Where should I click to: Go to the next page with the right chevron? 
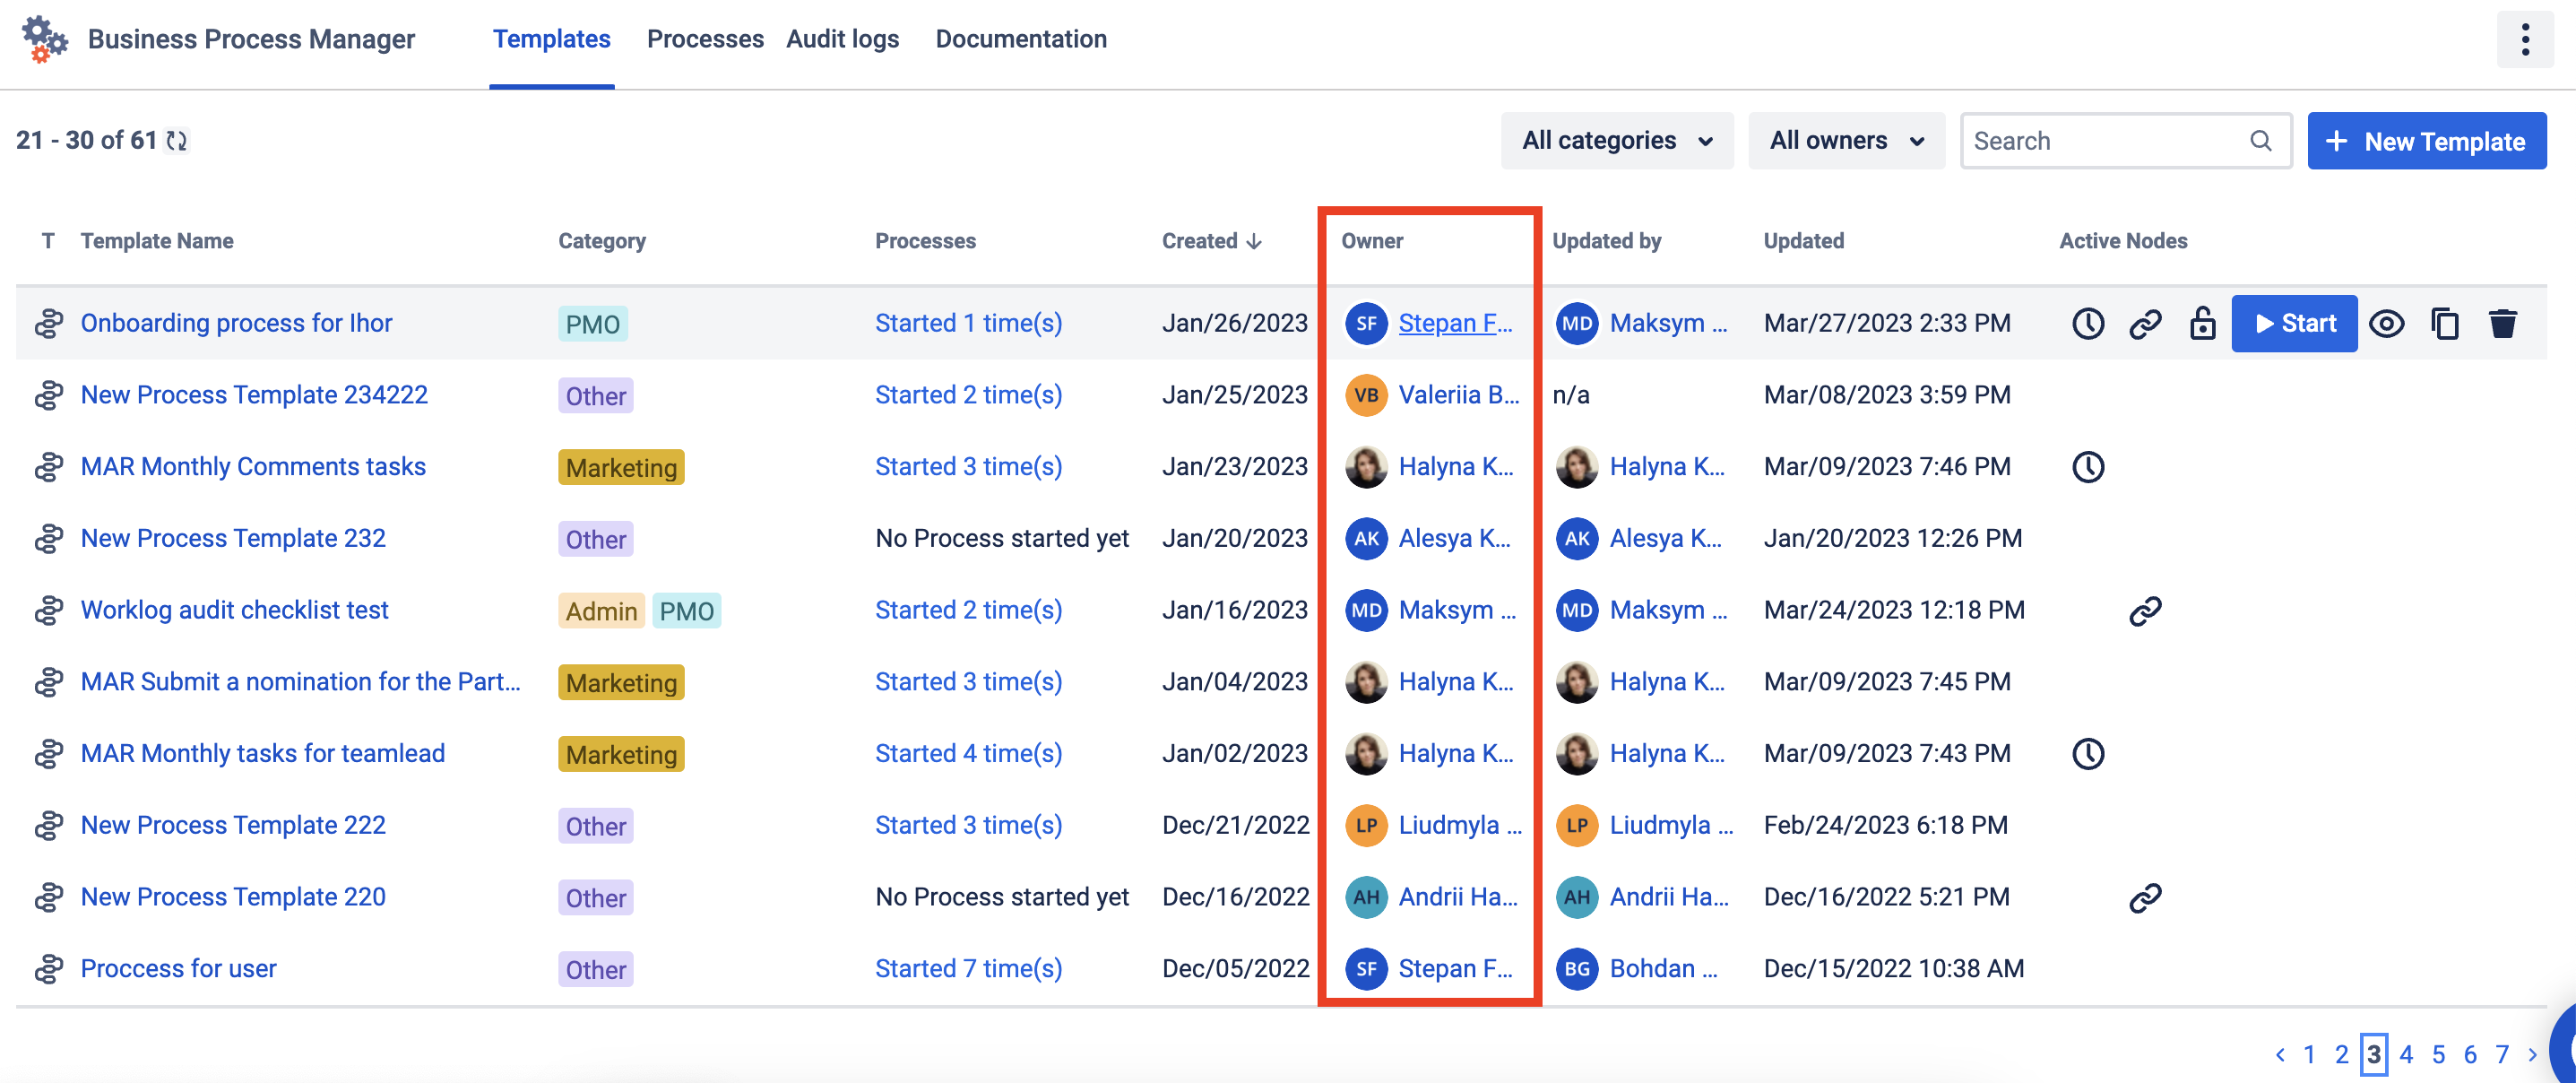click(2532, 1054)
